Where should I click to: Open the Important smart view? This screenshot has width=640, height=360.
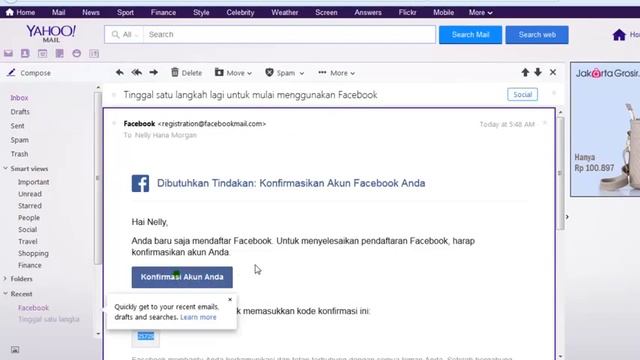pyautogui.click(x=33, y=182)
